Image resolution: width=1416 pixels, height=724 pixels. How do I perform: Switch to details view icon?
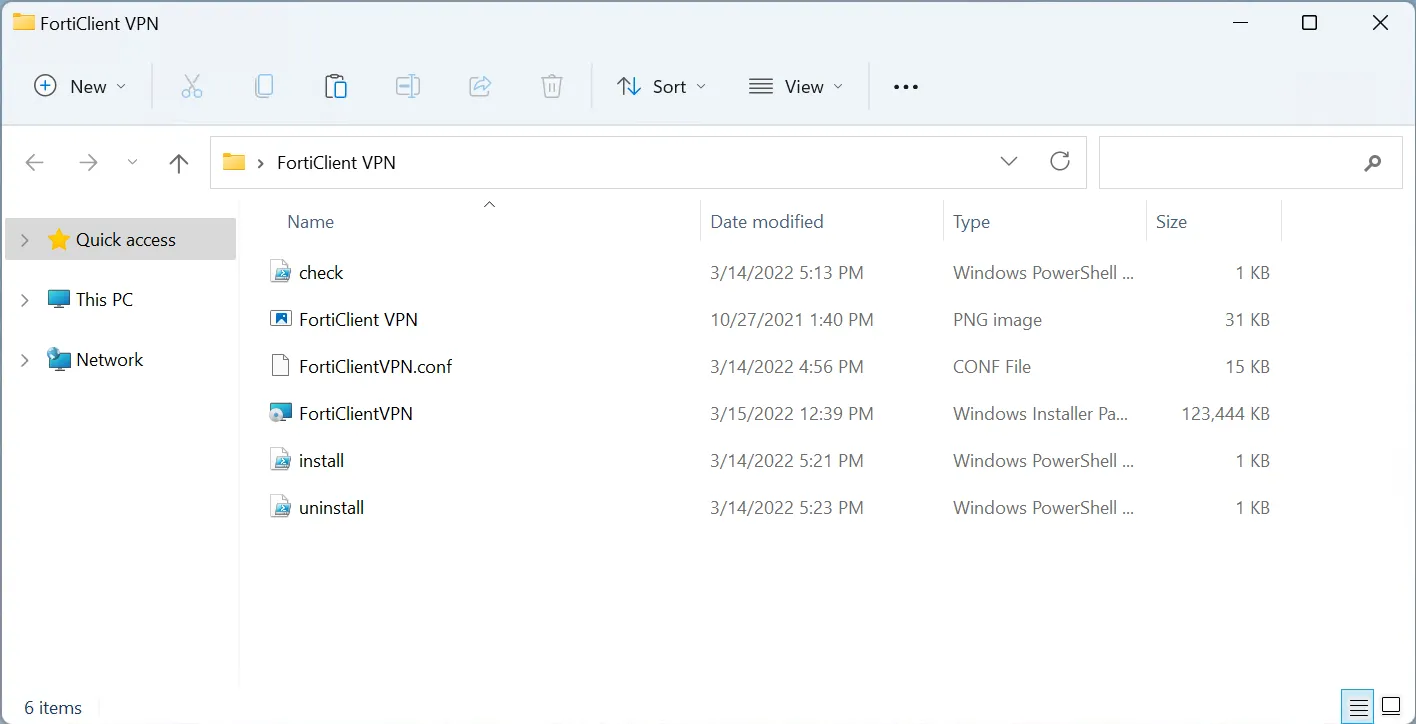[x=1359, y=707]
